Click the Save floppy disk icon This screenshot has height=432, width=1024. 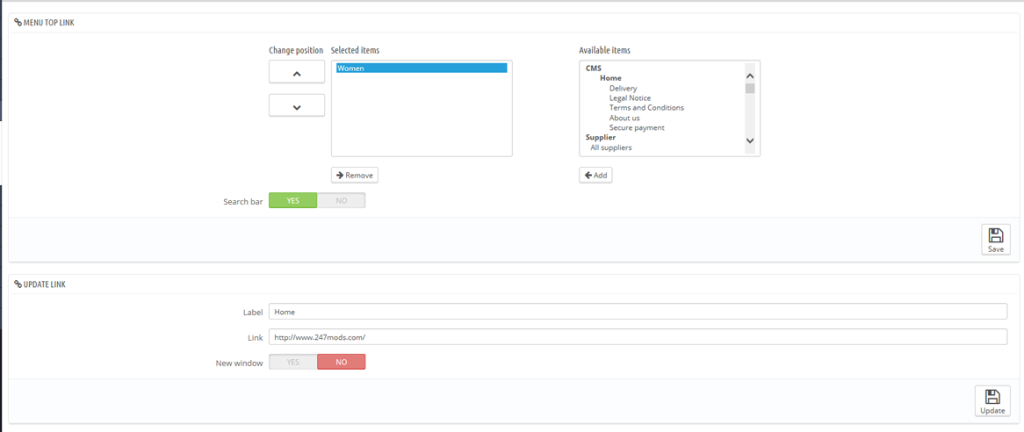tap(995, 235)
